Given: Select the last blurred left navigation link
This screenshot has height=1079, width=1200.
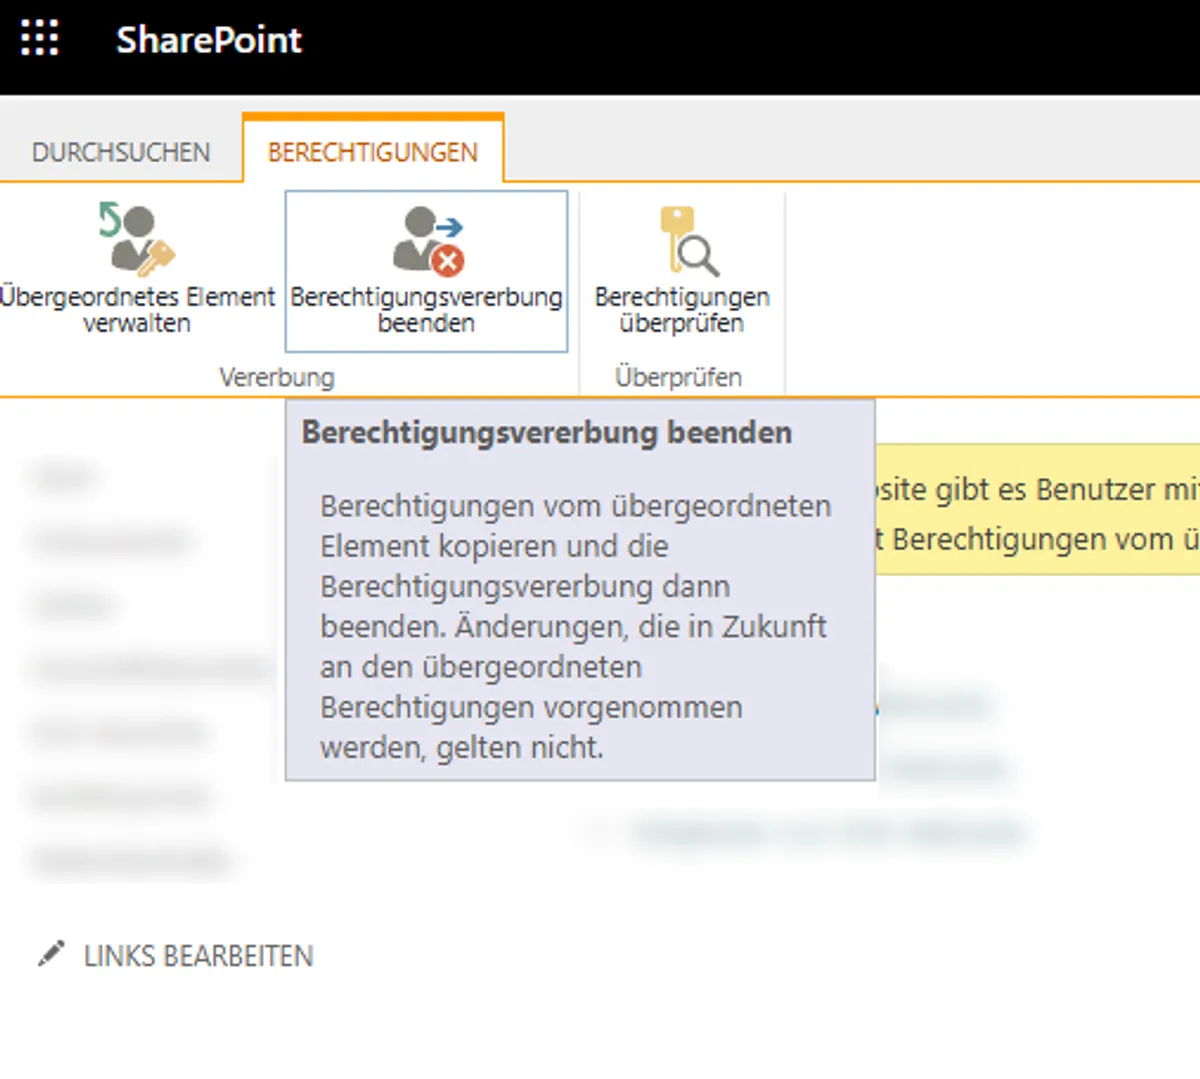Looking at the screenshot, I should coord(130,860).
